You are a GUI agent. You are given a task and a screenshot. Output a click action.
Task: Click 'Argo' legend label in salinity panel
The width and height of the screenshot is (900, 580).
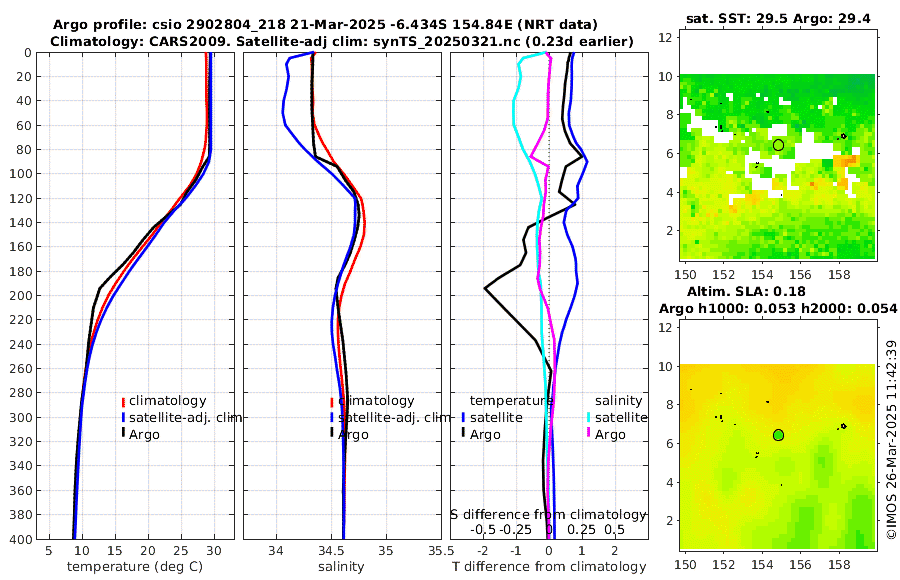(353, 435)
